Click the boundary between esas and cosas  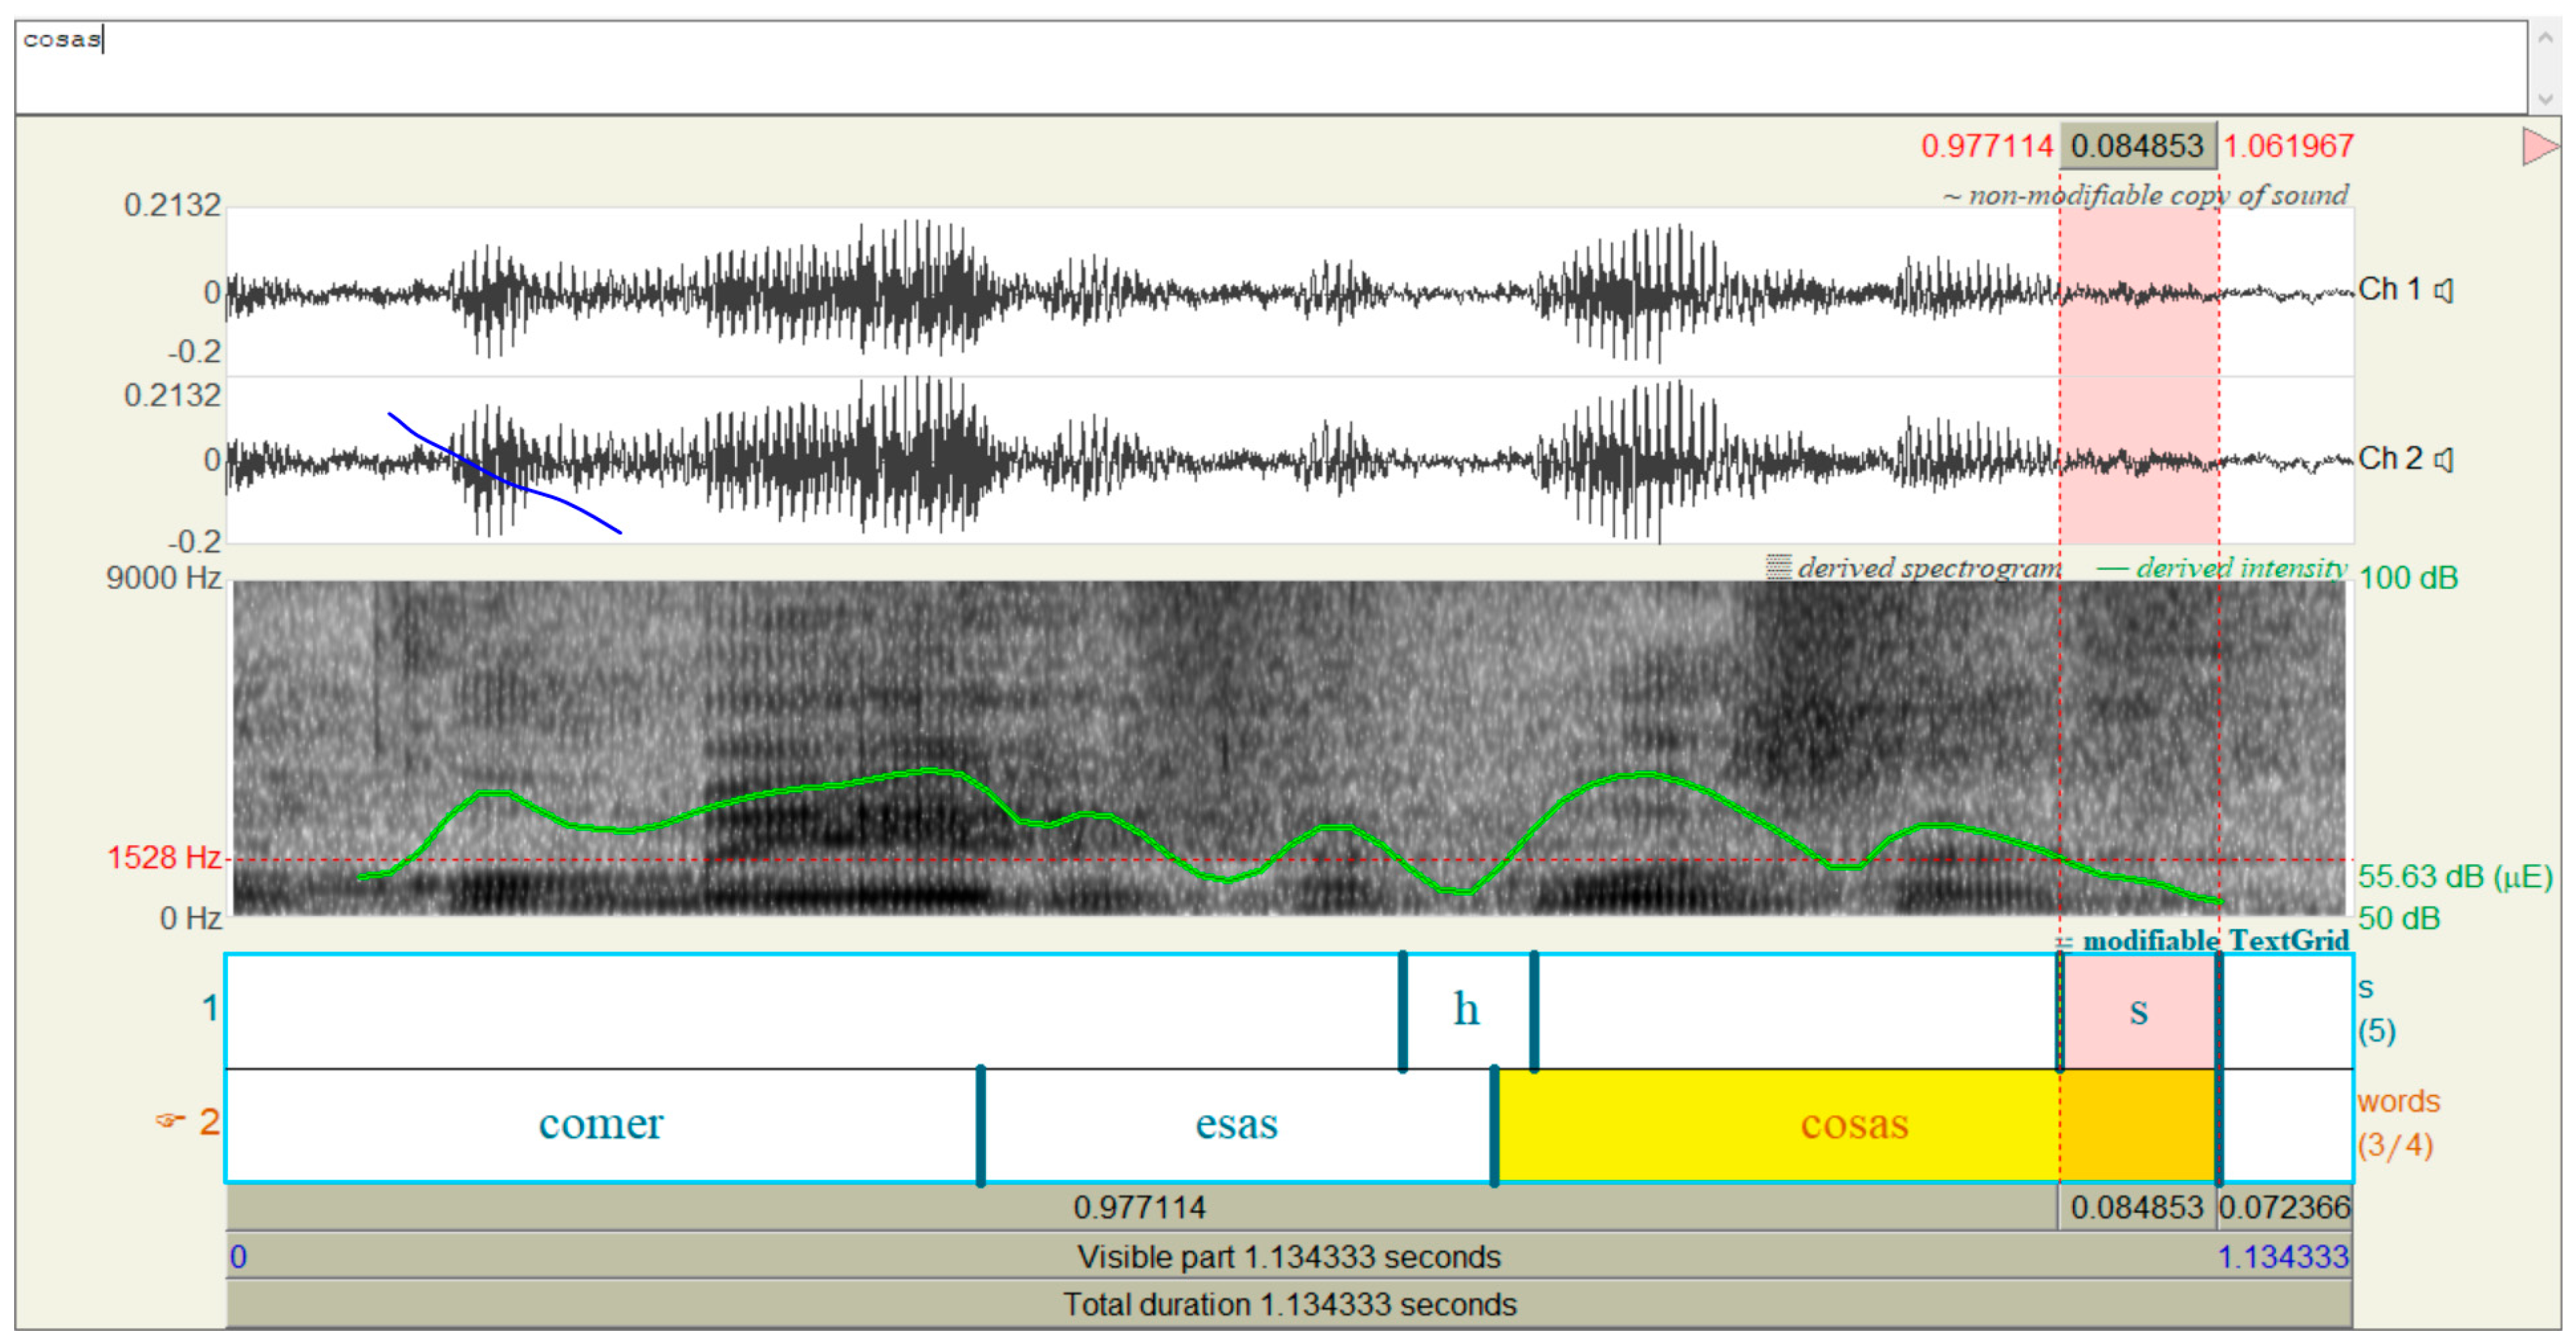click(x=1494, y=1126)
